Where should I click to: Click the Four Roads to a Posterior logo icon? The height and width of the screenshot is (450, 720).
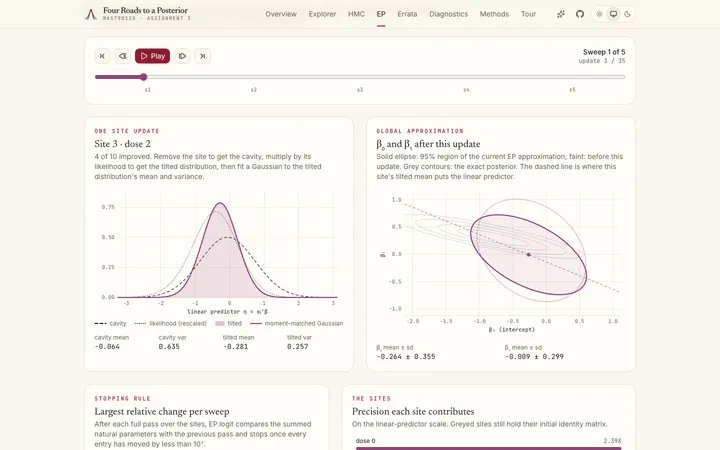click(x=90, y=14)
